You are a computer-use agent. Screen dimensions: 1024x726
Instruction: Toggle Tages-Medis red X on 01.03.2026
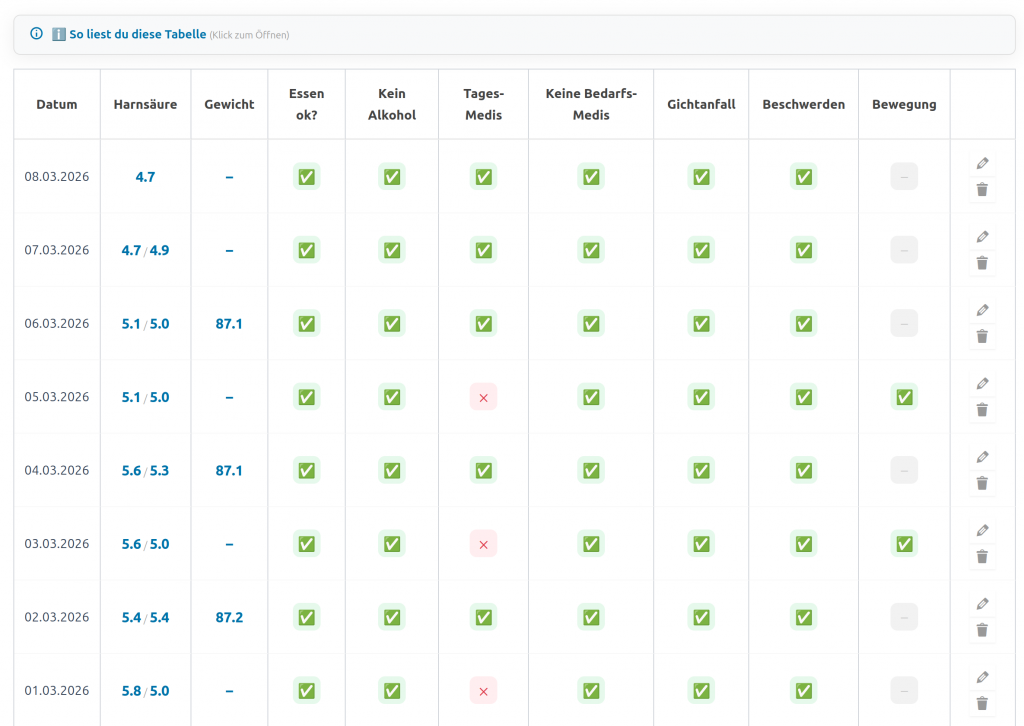(483, 691)
